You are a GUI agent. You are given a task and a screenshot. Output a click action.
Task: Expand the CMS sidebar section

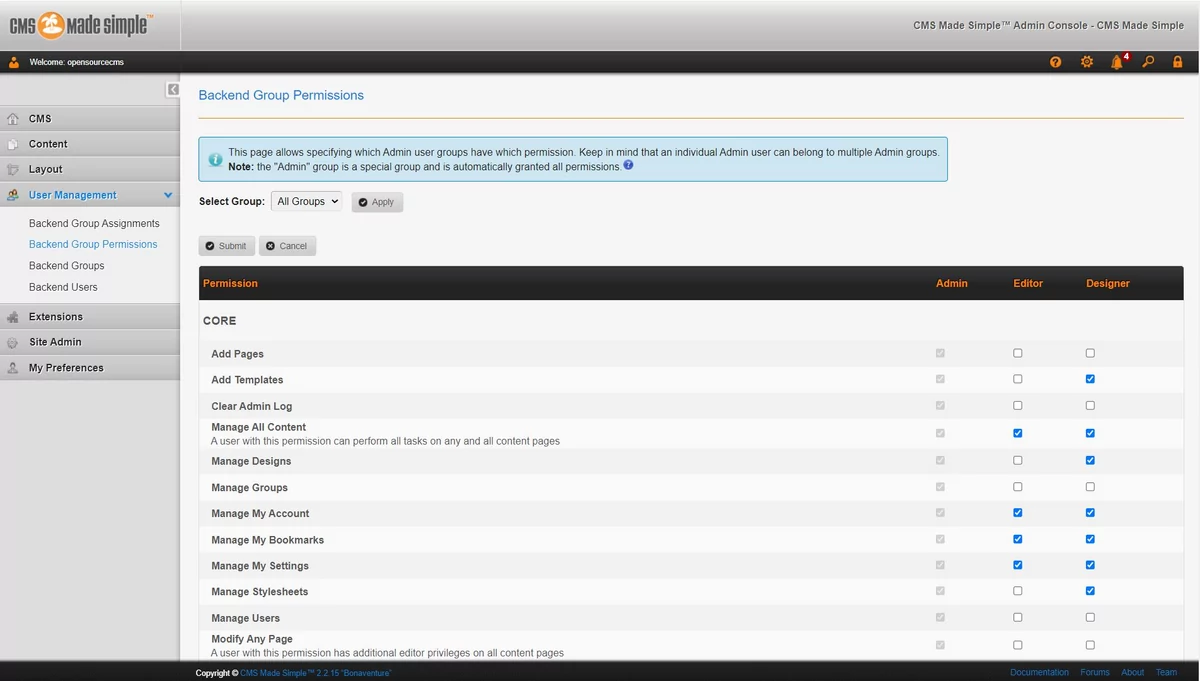click(x=90, y=119)
